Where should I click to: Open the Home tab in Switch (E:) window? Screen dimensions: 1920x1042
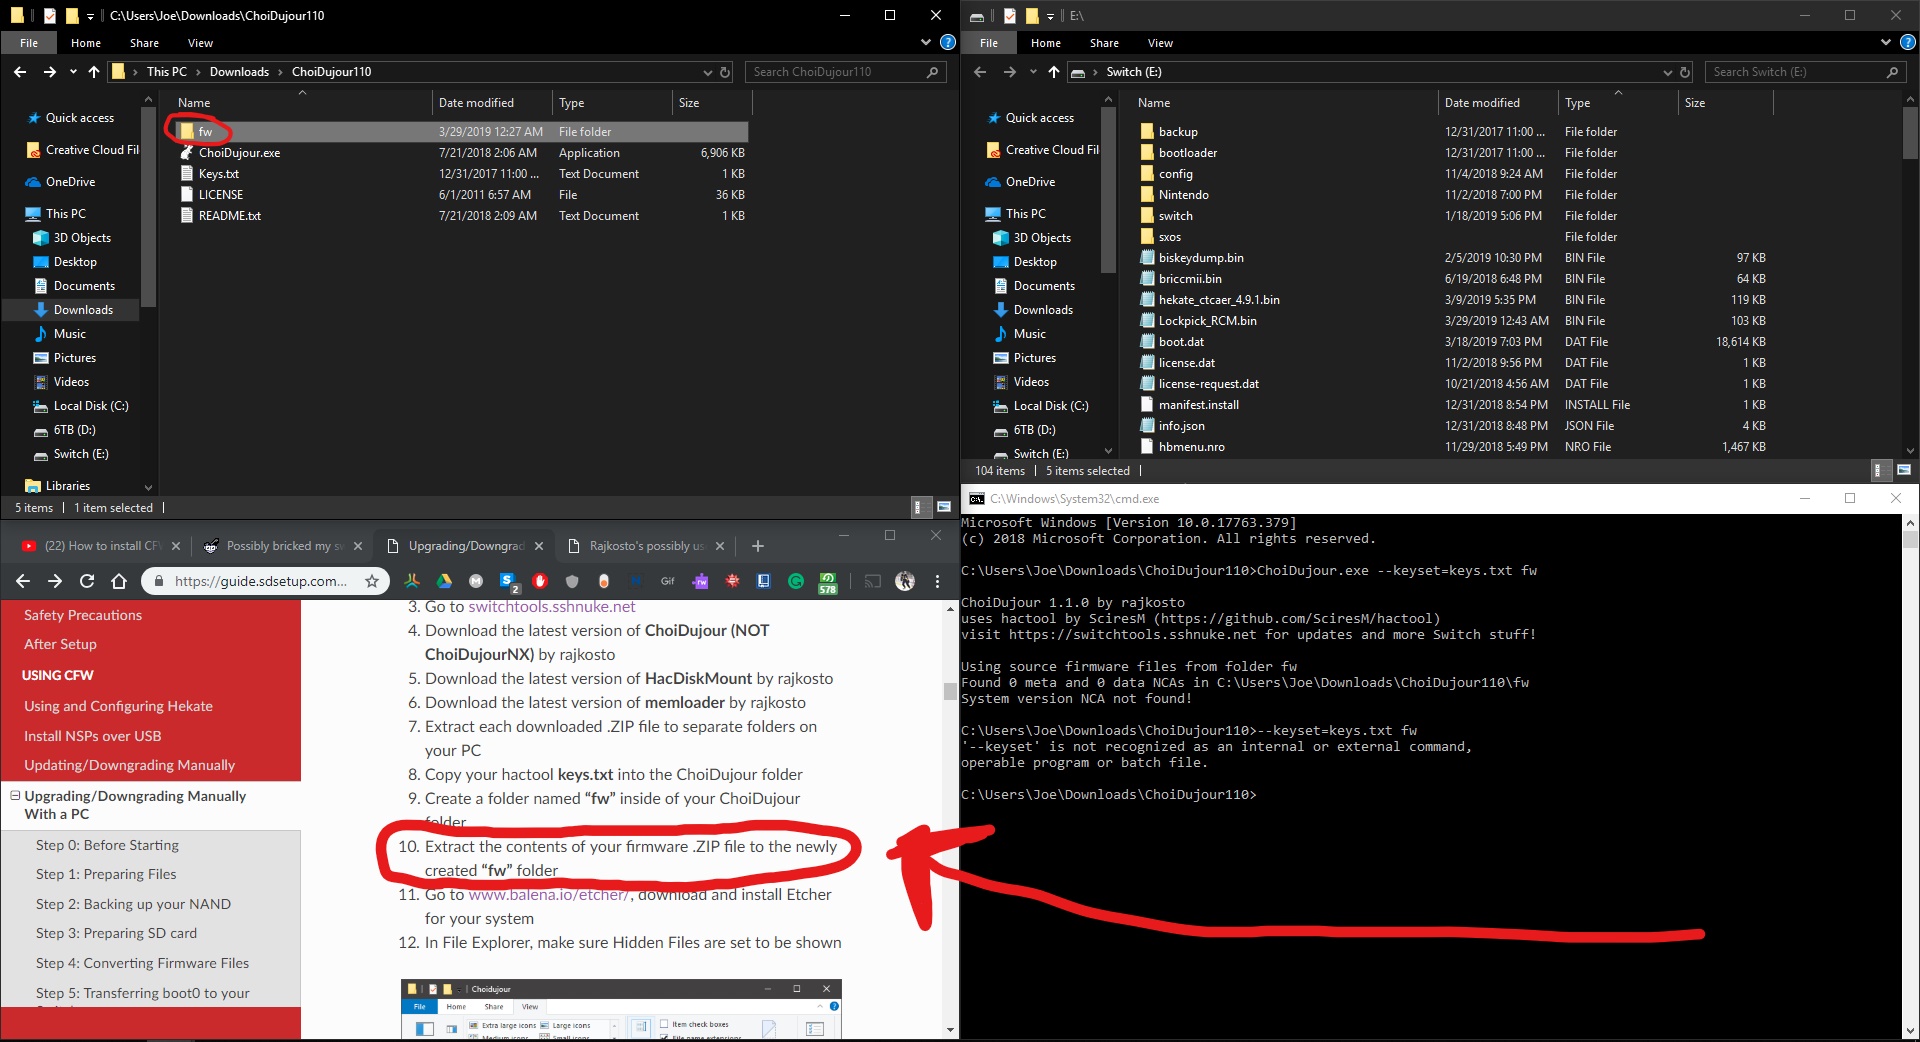pos(1046,43)
